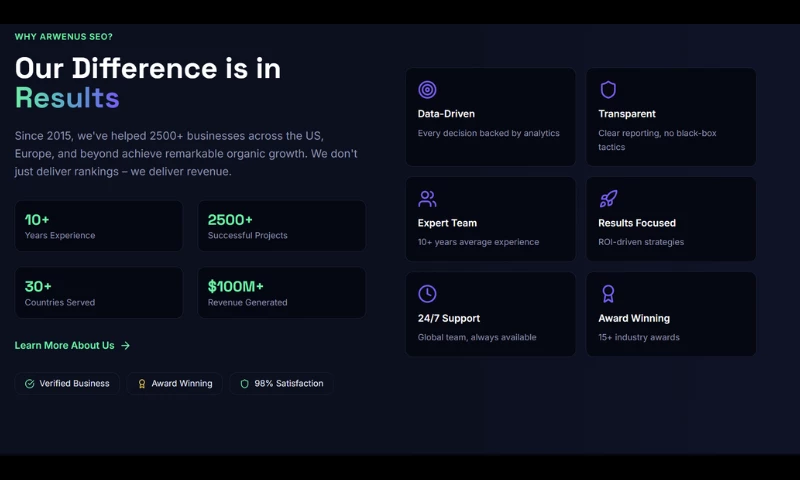800x480 pixels.
Task: Click the Transparent shield icon
Action: [608, 90]
